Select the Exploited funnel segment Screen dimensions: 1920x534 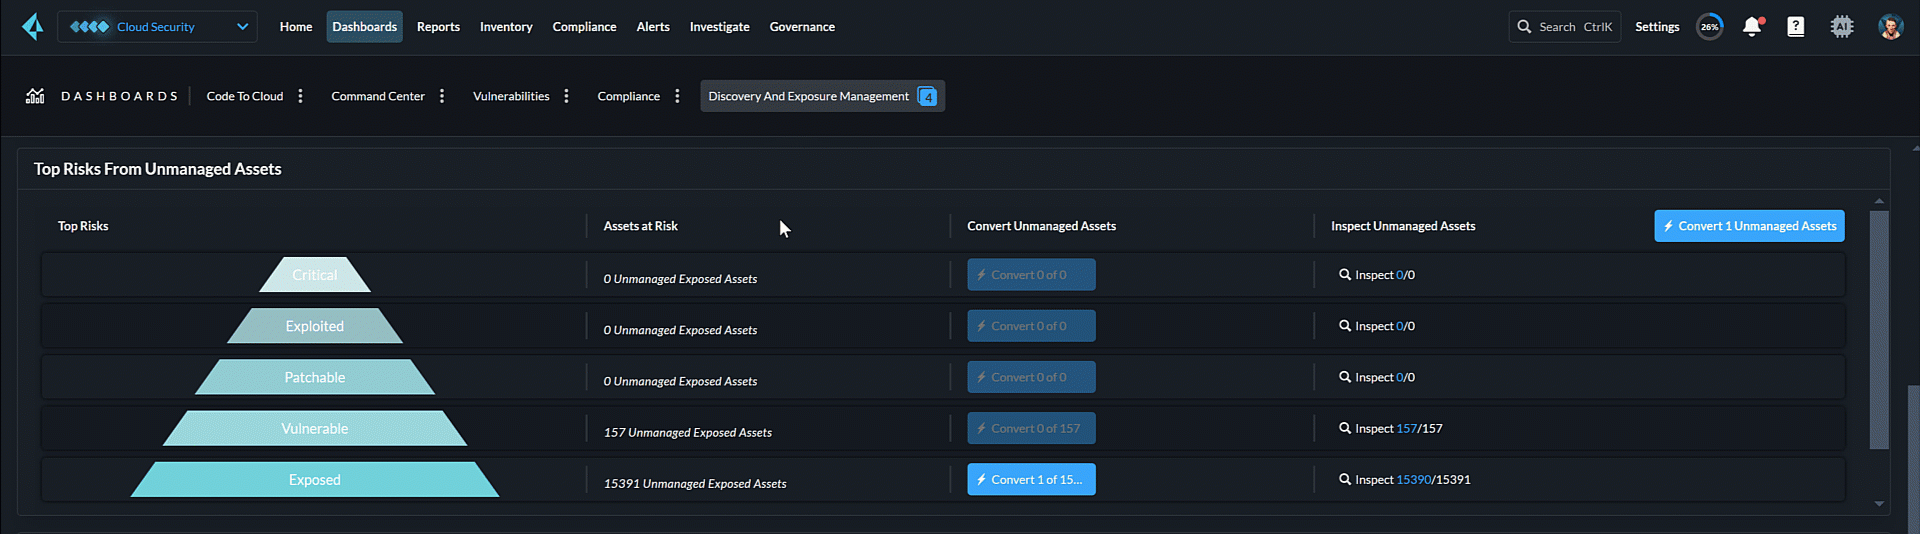point(315,326)
